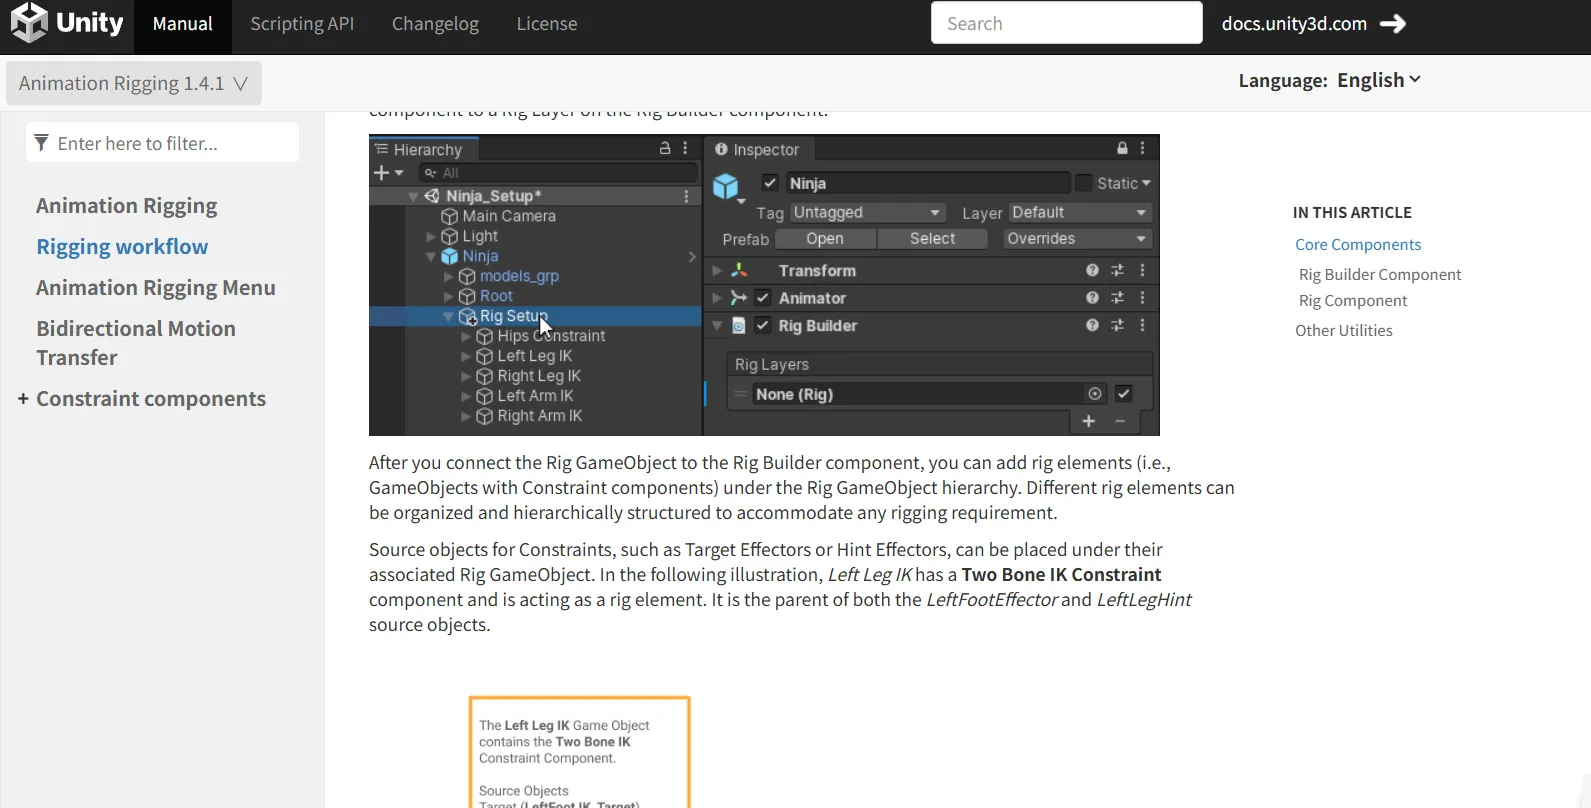
Task: Click Hierarchy panel three-dot menu
Action: pyautogui.click(x=685, y=148)
